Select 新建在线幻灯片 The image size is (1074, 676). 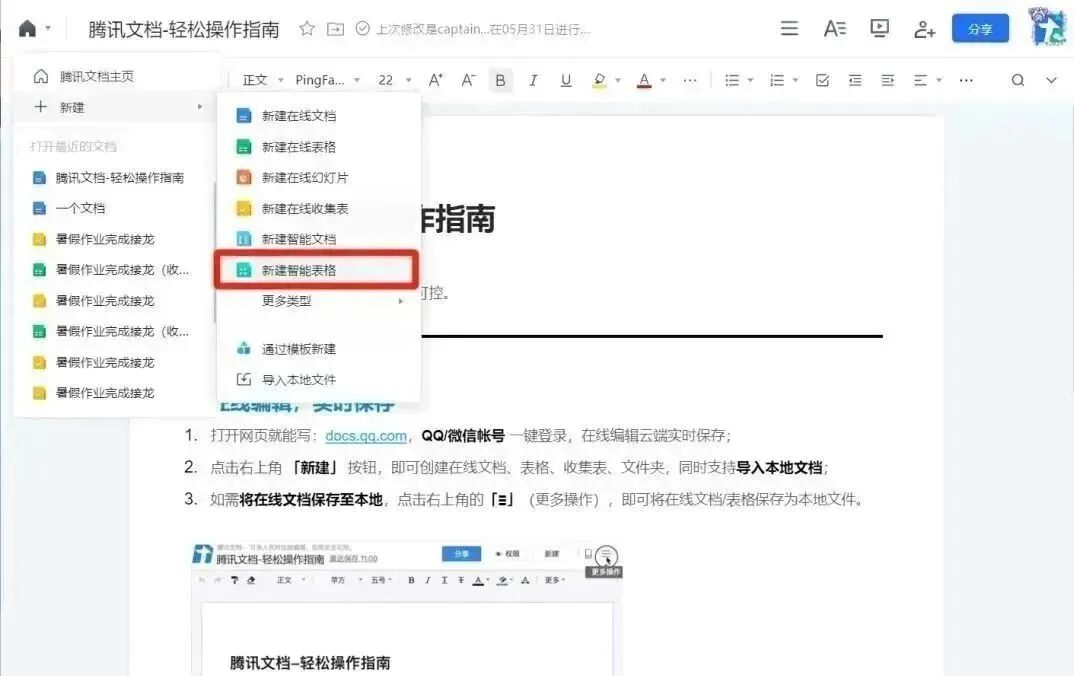[x=319, y=177]
